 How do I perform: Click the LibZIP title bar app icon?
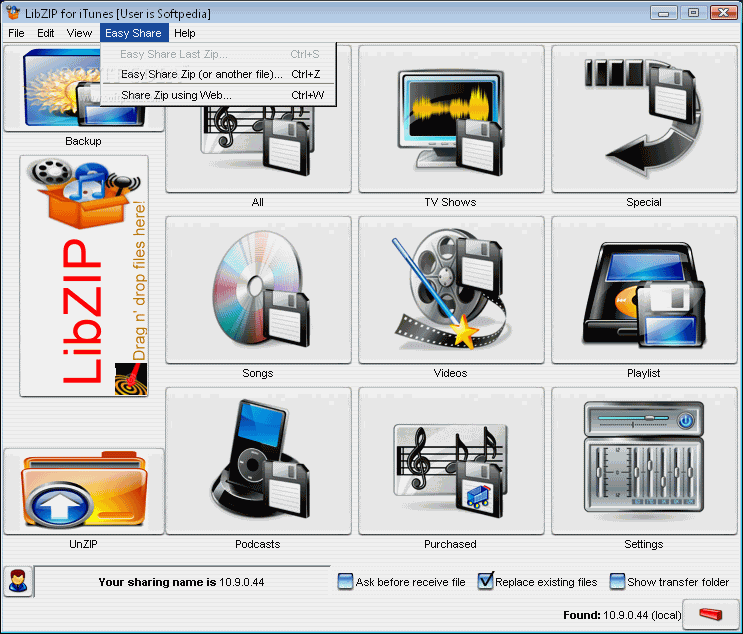coord(13,12)
